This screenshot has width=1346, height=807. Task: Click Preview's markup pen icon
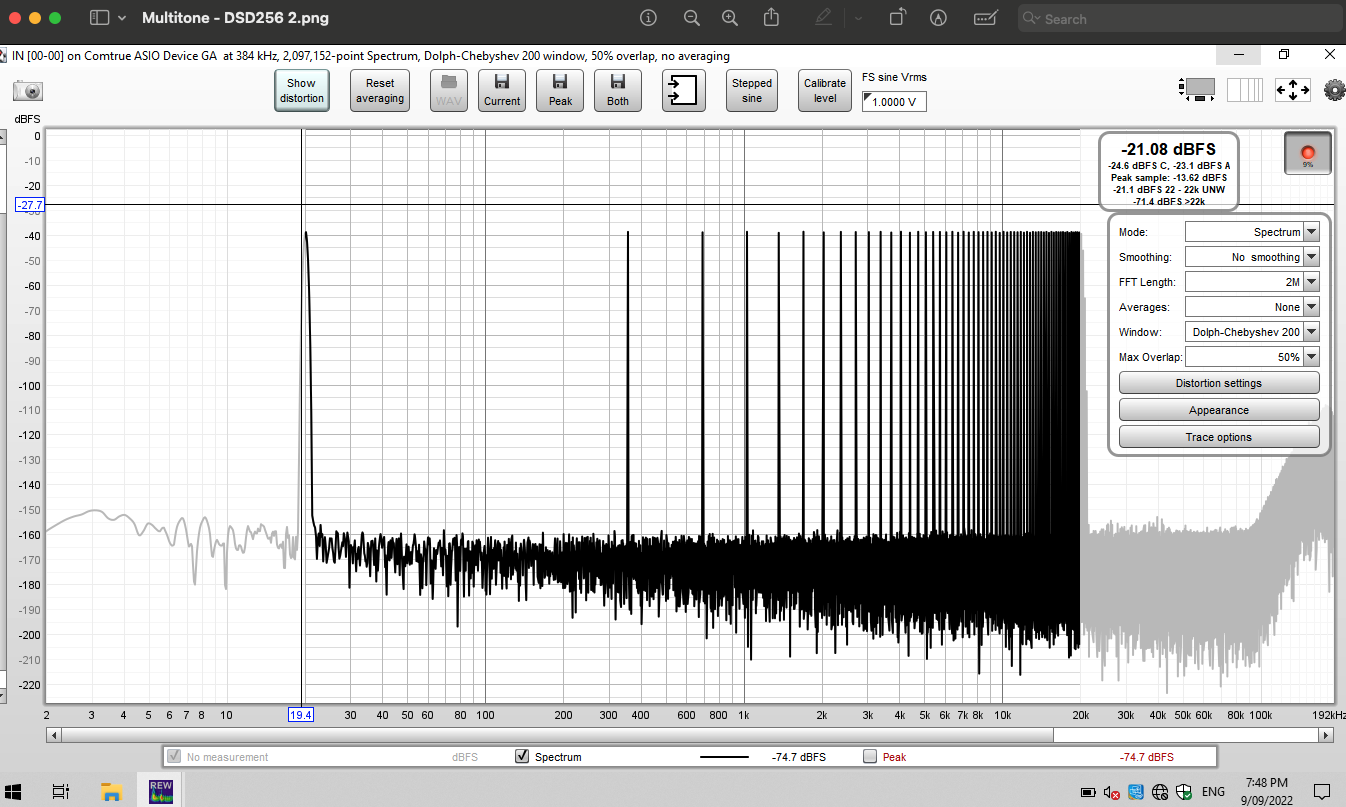point(824,18)
